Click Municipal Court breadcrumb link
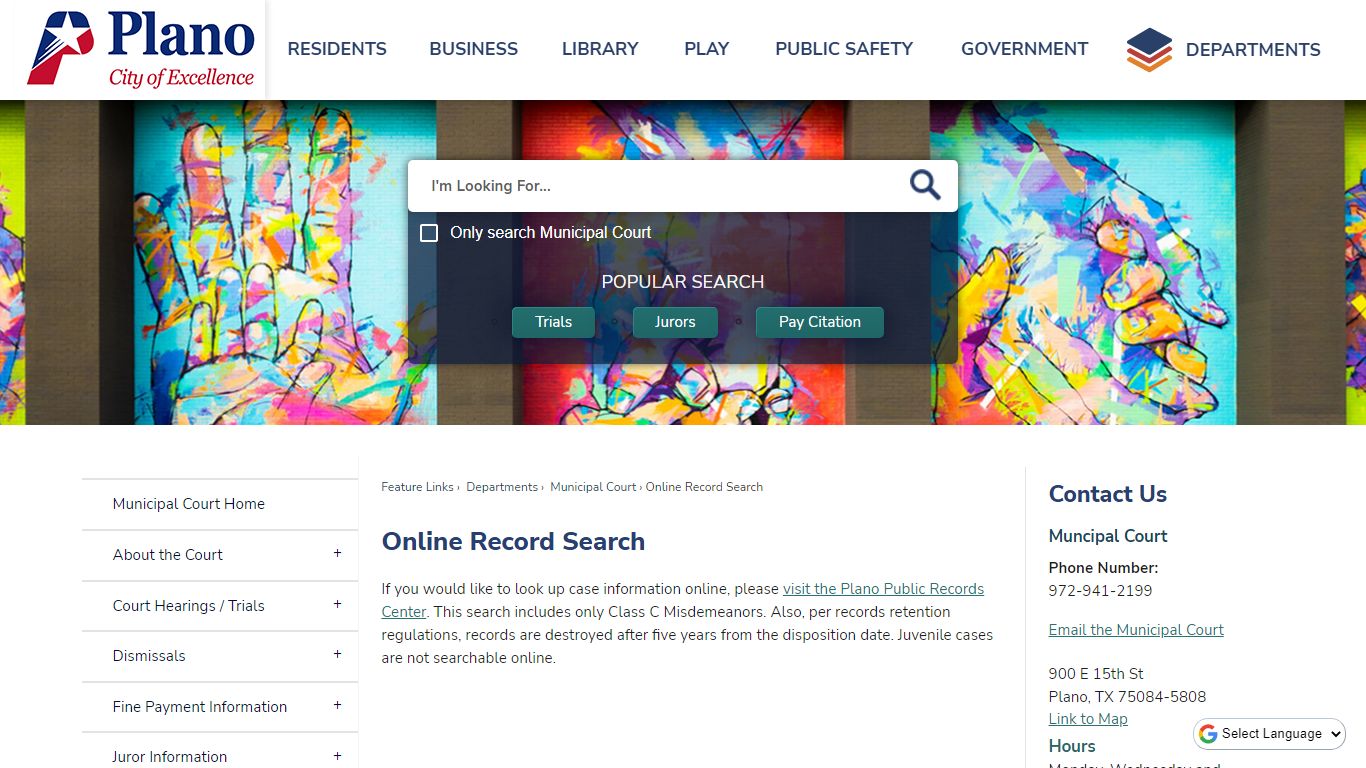Screen dimensions: 1366x768 pyautogui.click(x=593, y=487)
